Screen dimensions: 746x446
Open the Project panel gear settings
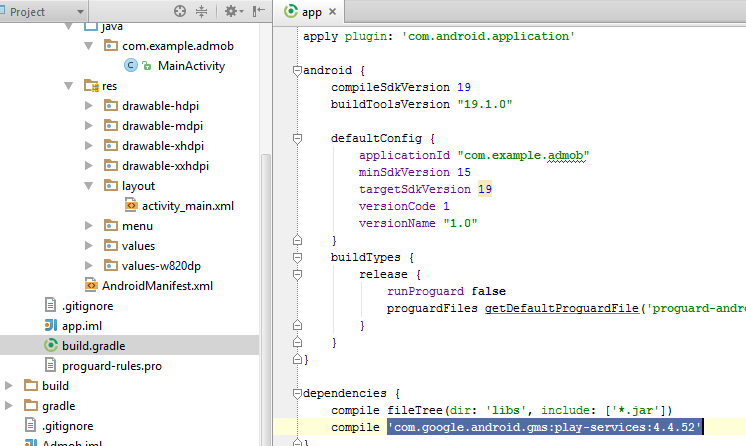[x=230, y=11]
